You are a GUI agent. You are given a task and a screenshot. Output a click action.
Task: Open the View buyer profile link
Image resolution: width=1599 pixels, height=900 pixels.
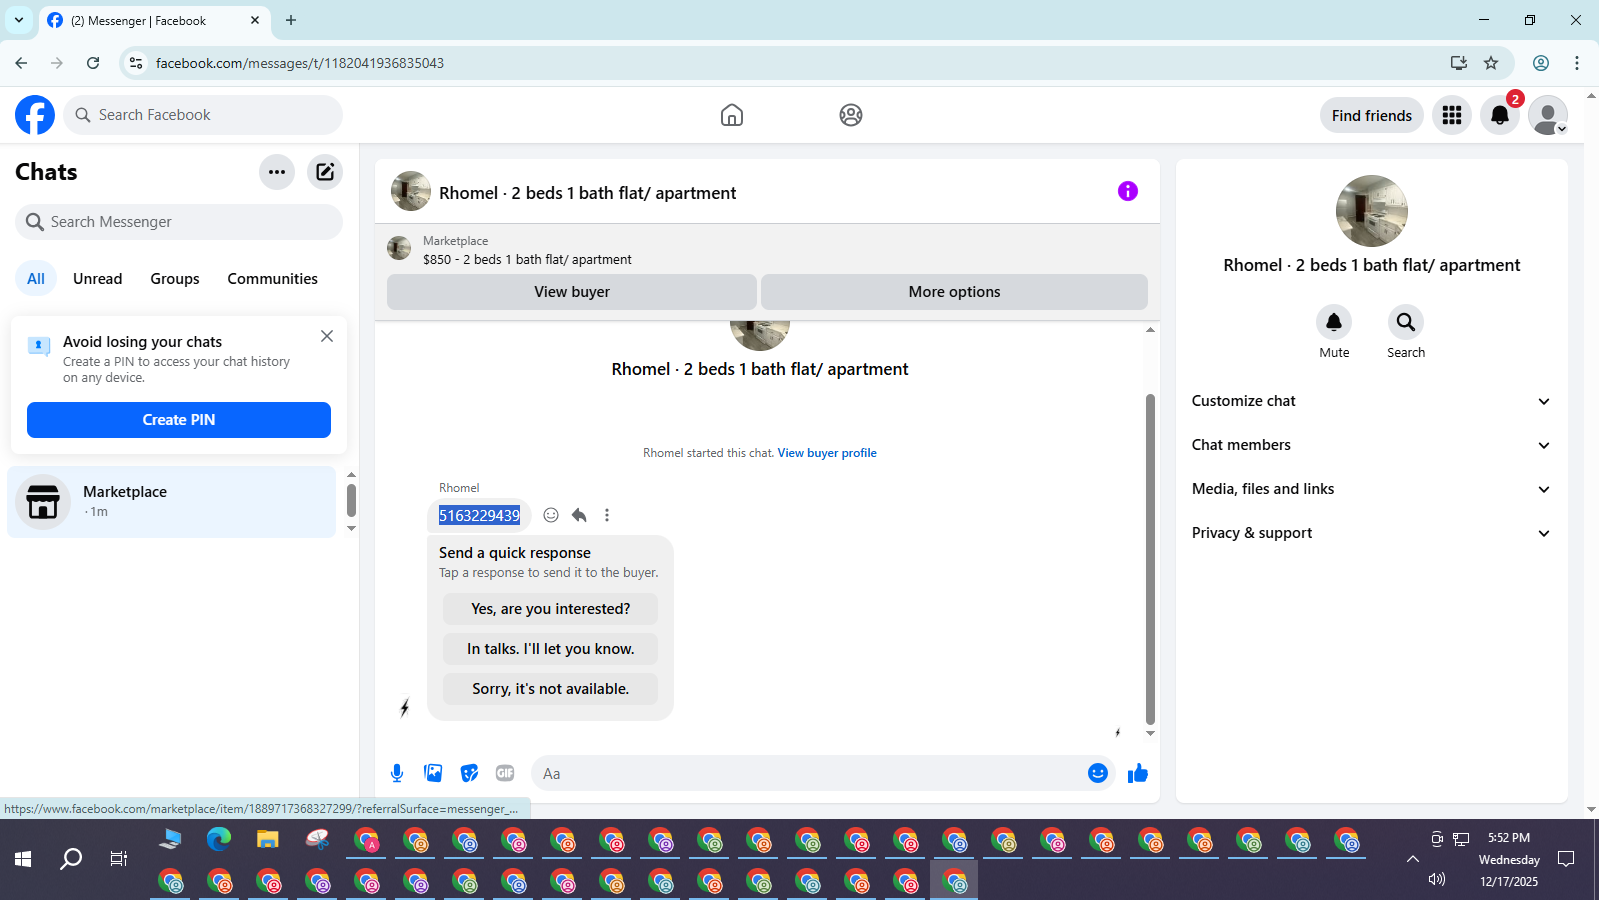point(827,453)
